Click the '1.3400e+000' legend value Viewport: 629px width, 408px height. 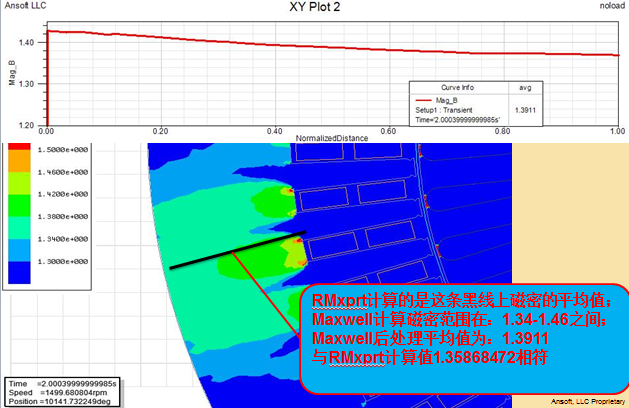pos(63,239)
